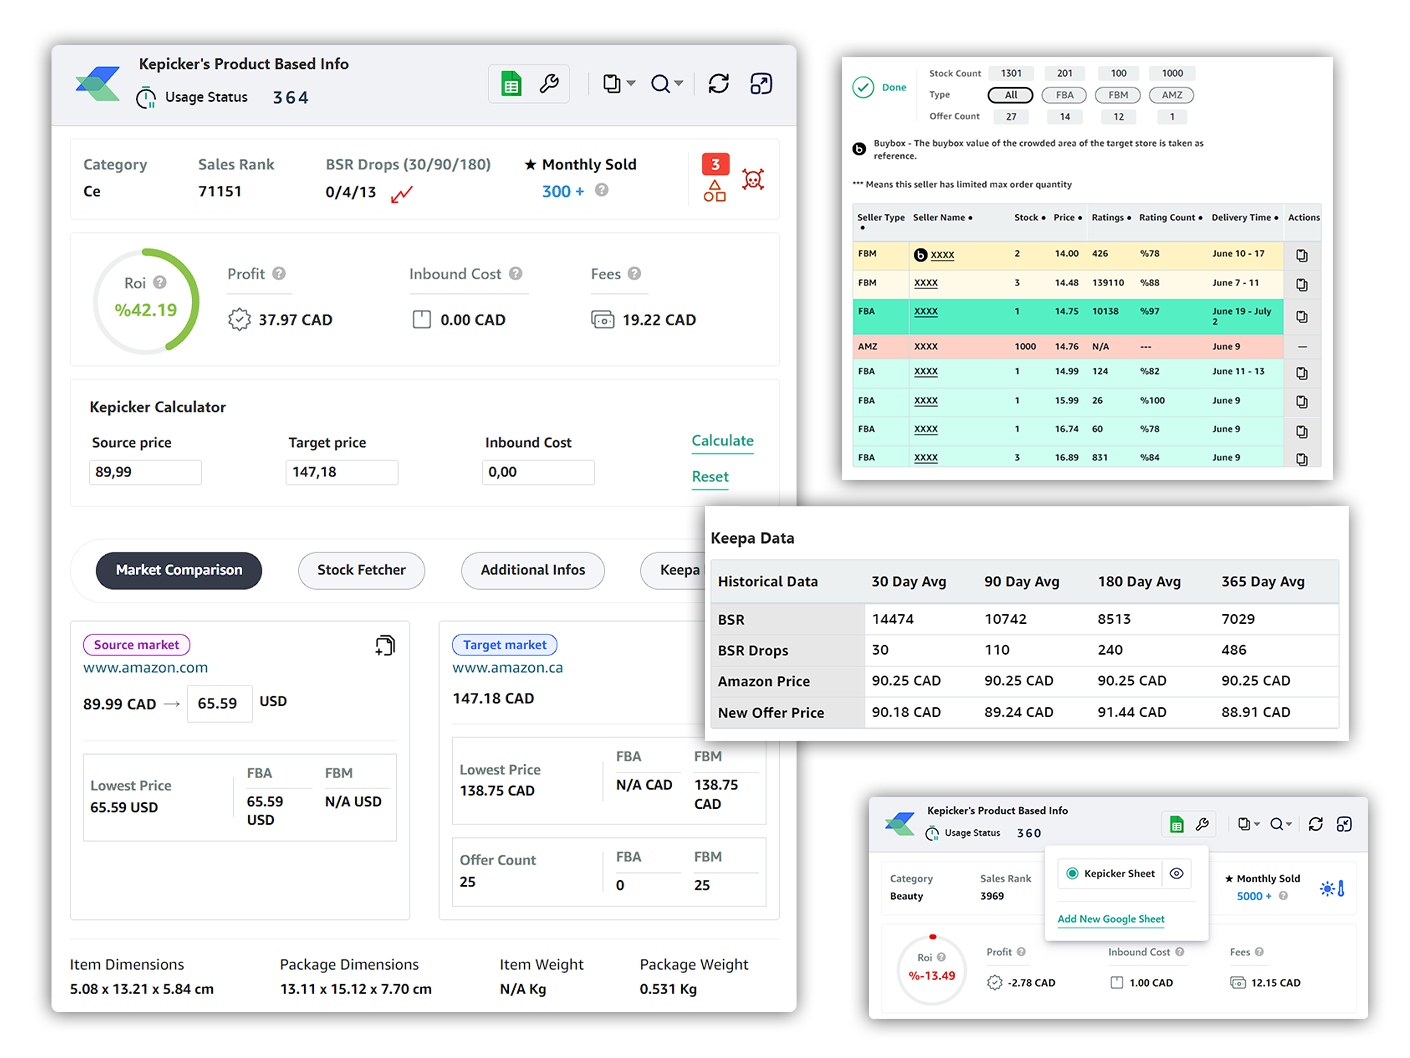Screen dimensions: 1410x1058
Task: Select the Kepicker Sheet radio button
Action: coord(1071,873)
